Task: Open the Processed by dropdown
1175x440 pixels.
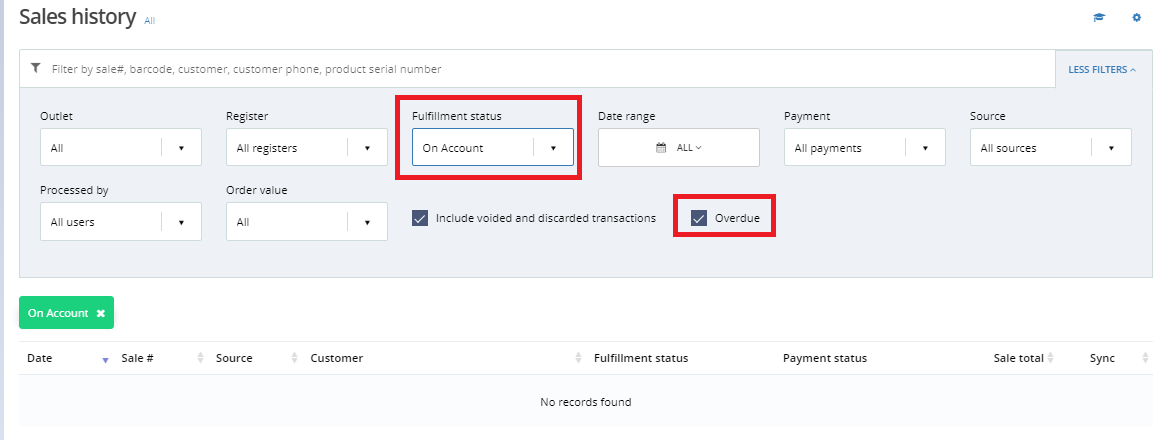Action: (x=121, y=222)
